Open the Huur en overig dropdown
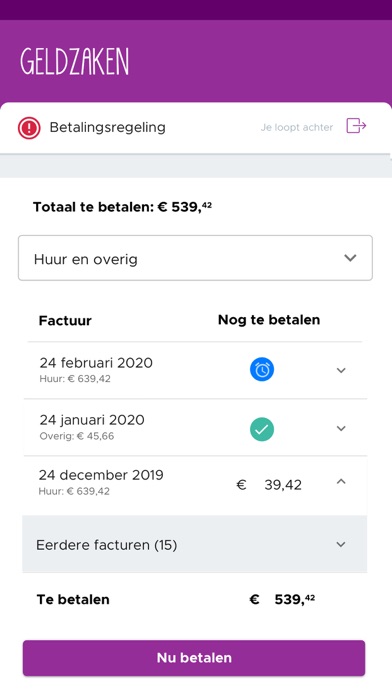The width and height of the screenshot is (392, 696). (195, 258)
